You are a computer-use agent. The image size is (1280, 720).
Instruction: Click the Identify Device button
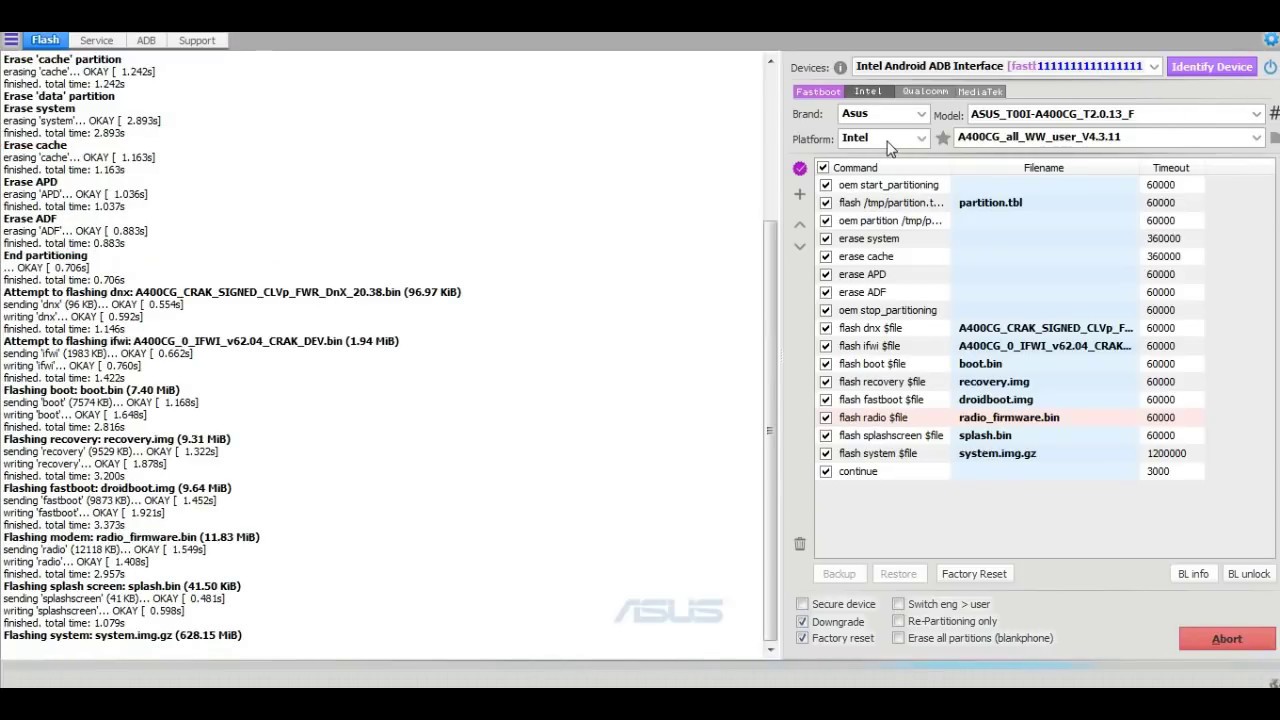pos(1212,67)
